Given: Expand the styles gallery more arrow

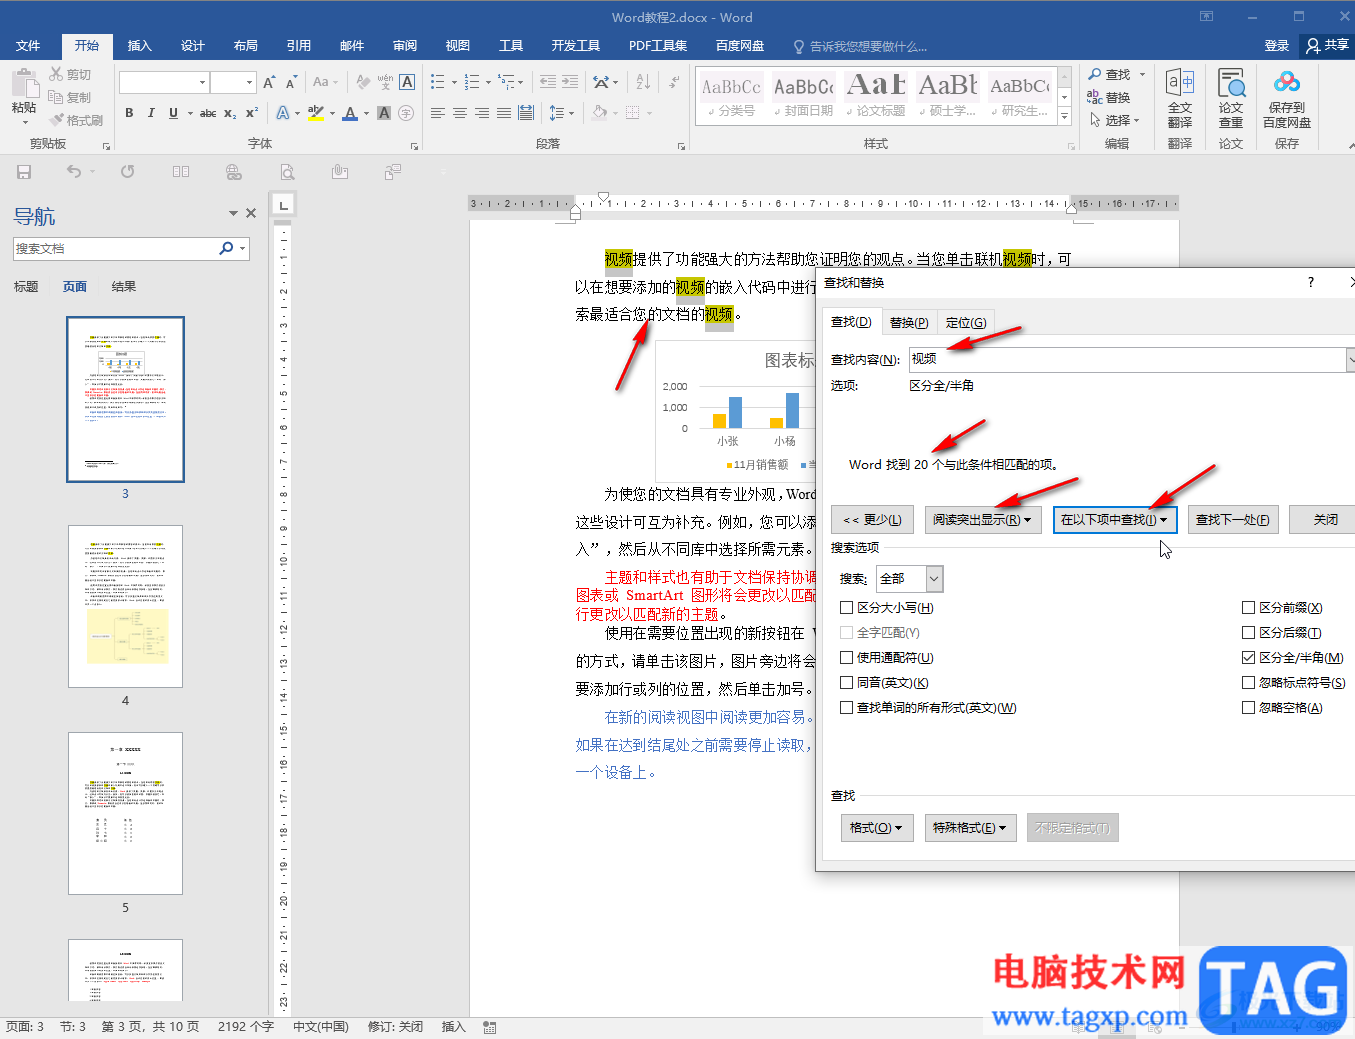Looking at the screenshot, I should [x=1065, y=118].
